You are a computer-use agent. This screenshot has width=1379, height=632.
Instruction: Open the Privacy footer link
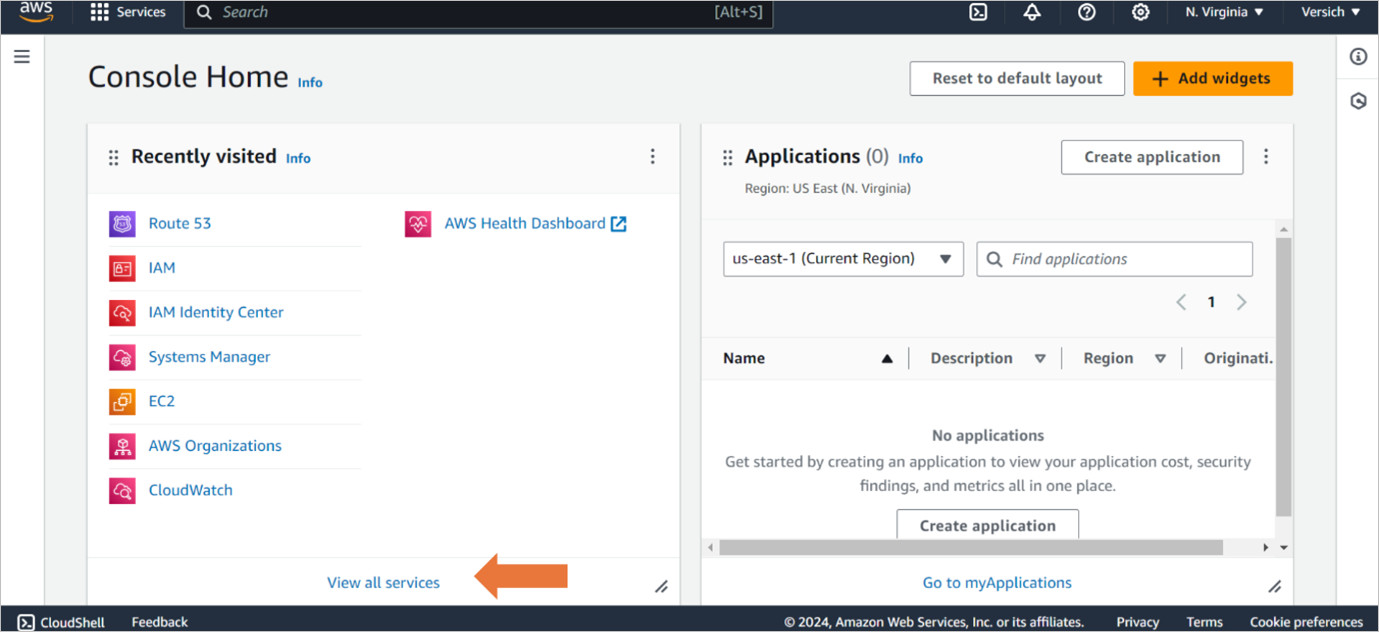tap(1138, 622)
